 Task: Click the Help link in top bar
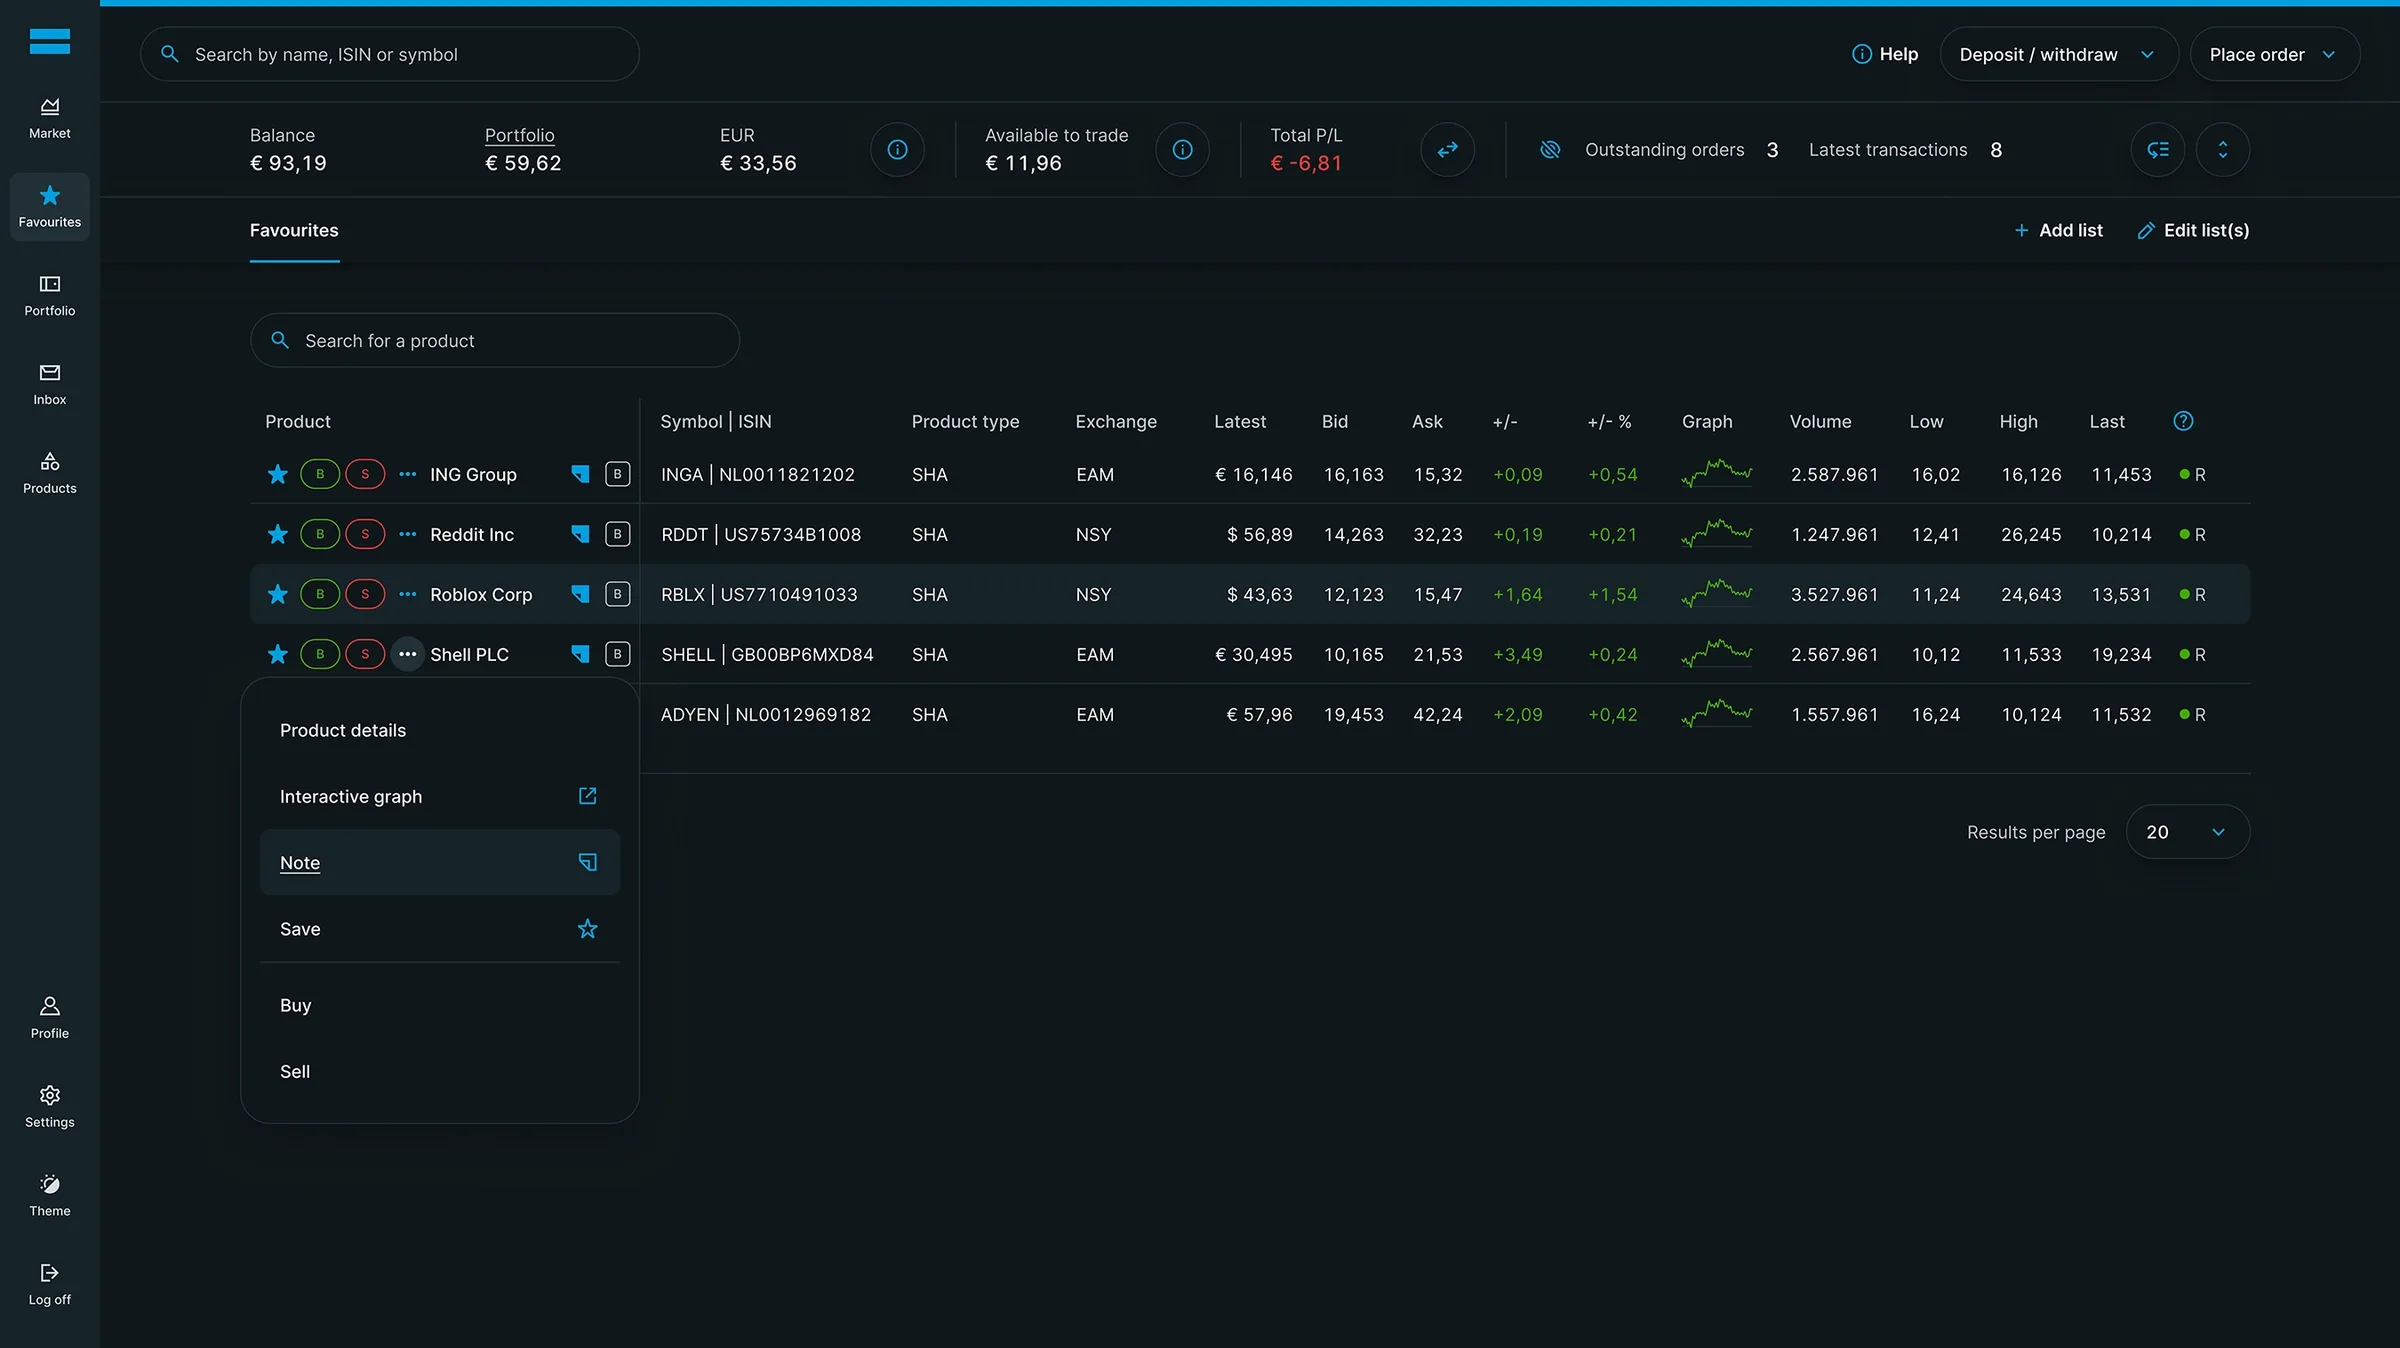pyautogui.click(x=1884, y=54)
